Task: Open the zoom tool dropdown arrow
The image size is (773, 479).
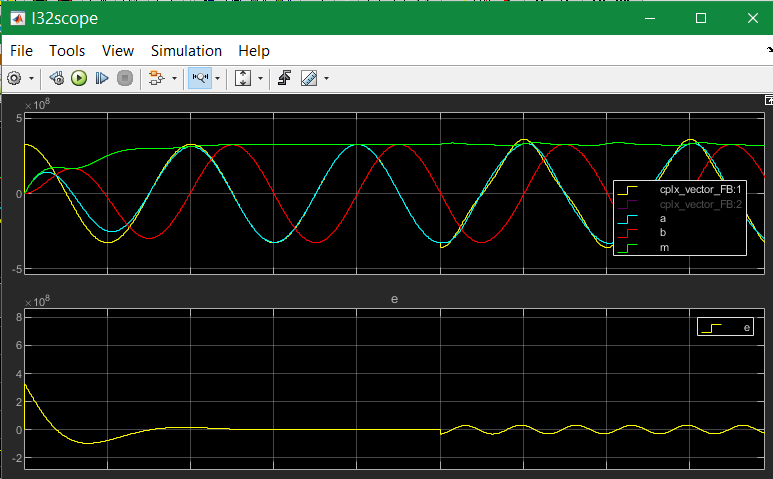Action: pyautogui.click(x=217, y=78)
